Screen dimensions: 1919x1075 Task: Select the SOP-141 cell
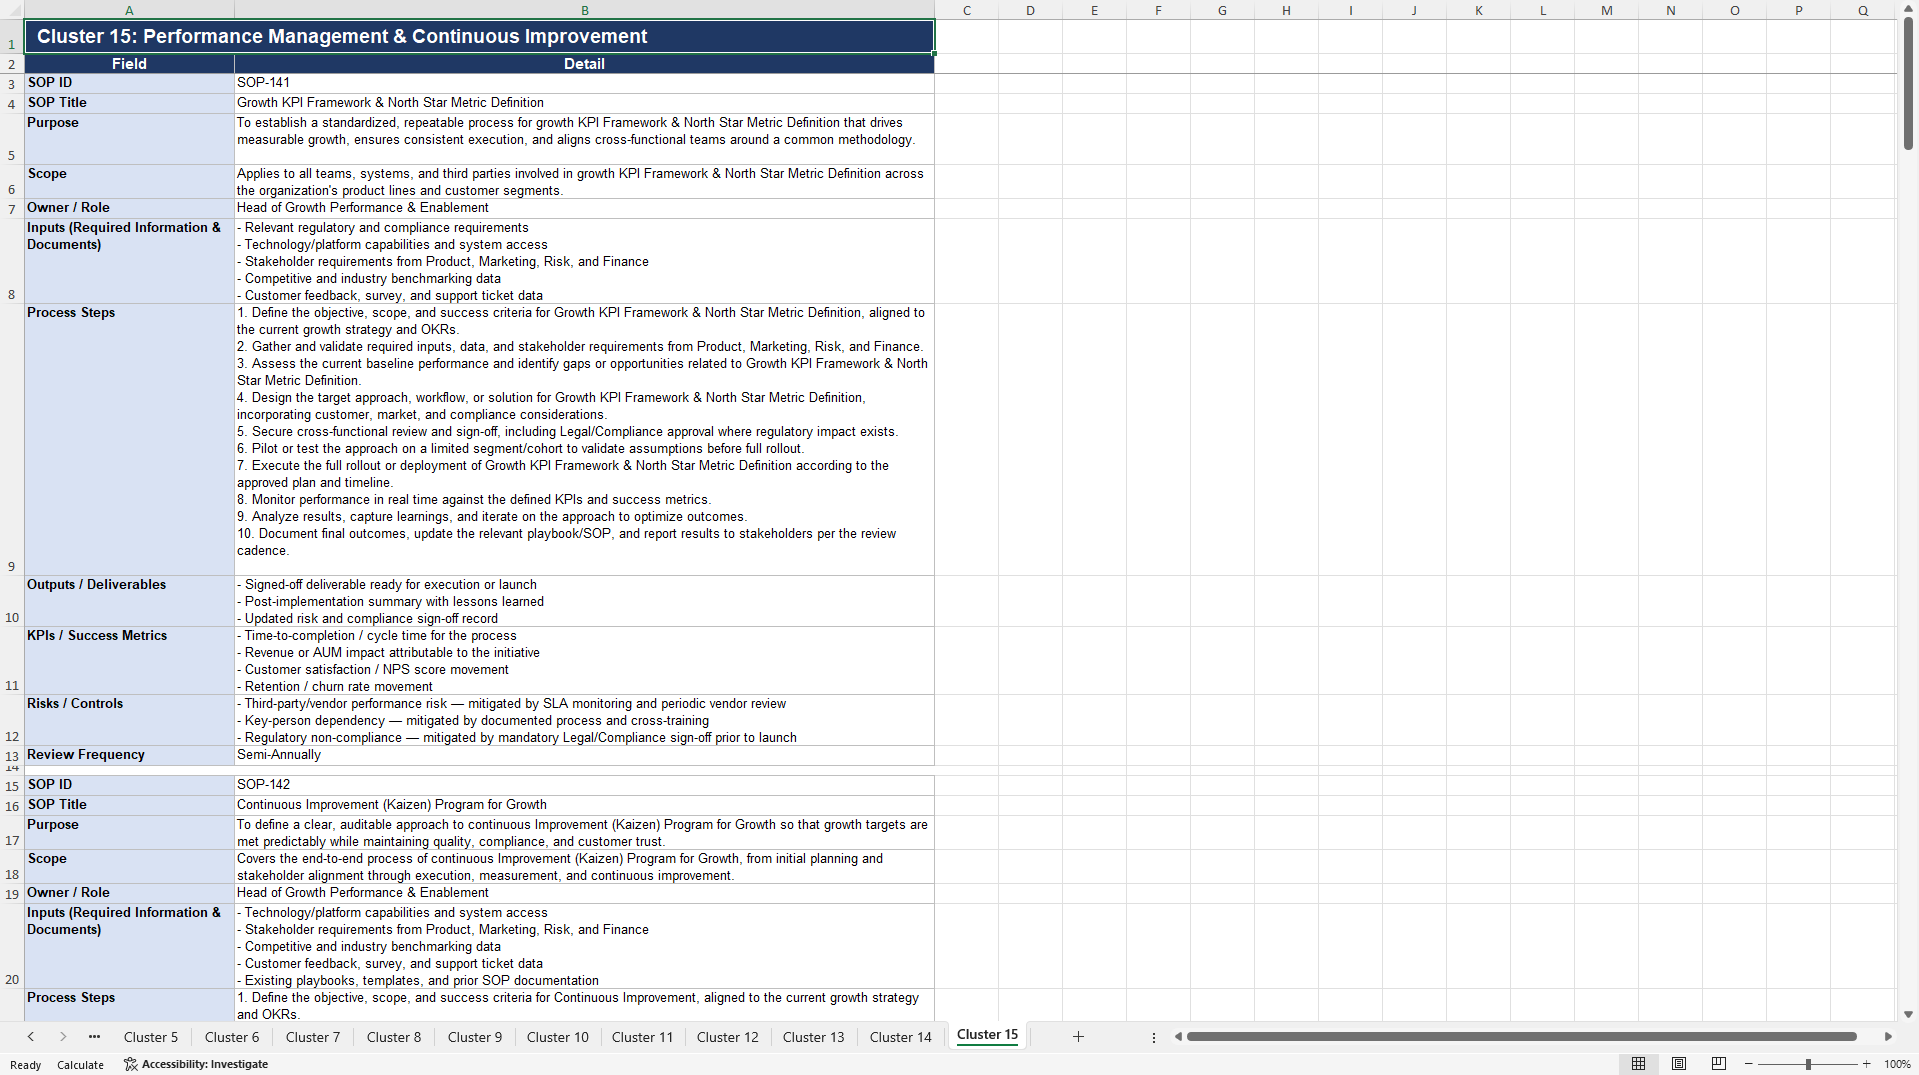tap(584, 83)
